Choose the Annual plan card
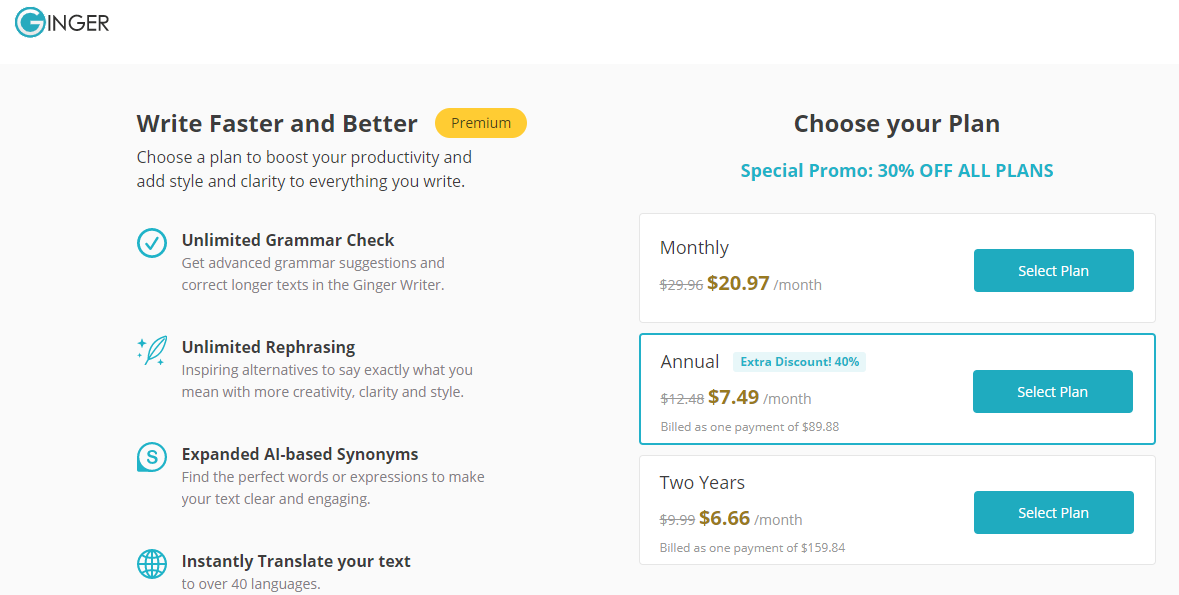This screenshot has width=1179, height=595. pos(897,390)
